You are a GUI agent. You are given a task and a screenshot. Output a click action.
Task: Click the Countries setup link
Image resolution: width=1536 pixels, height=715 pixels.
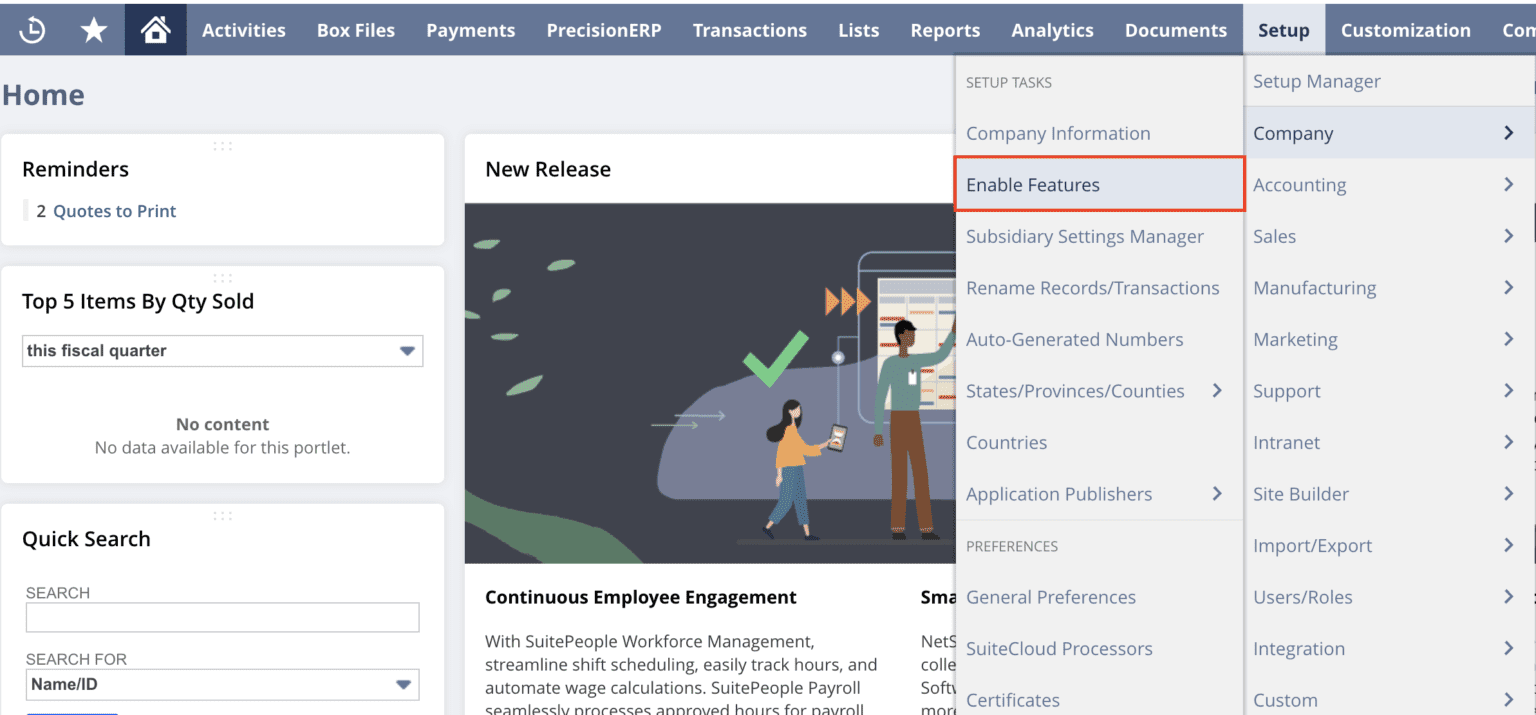coord(1007,442)
